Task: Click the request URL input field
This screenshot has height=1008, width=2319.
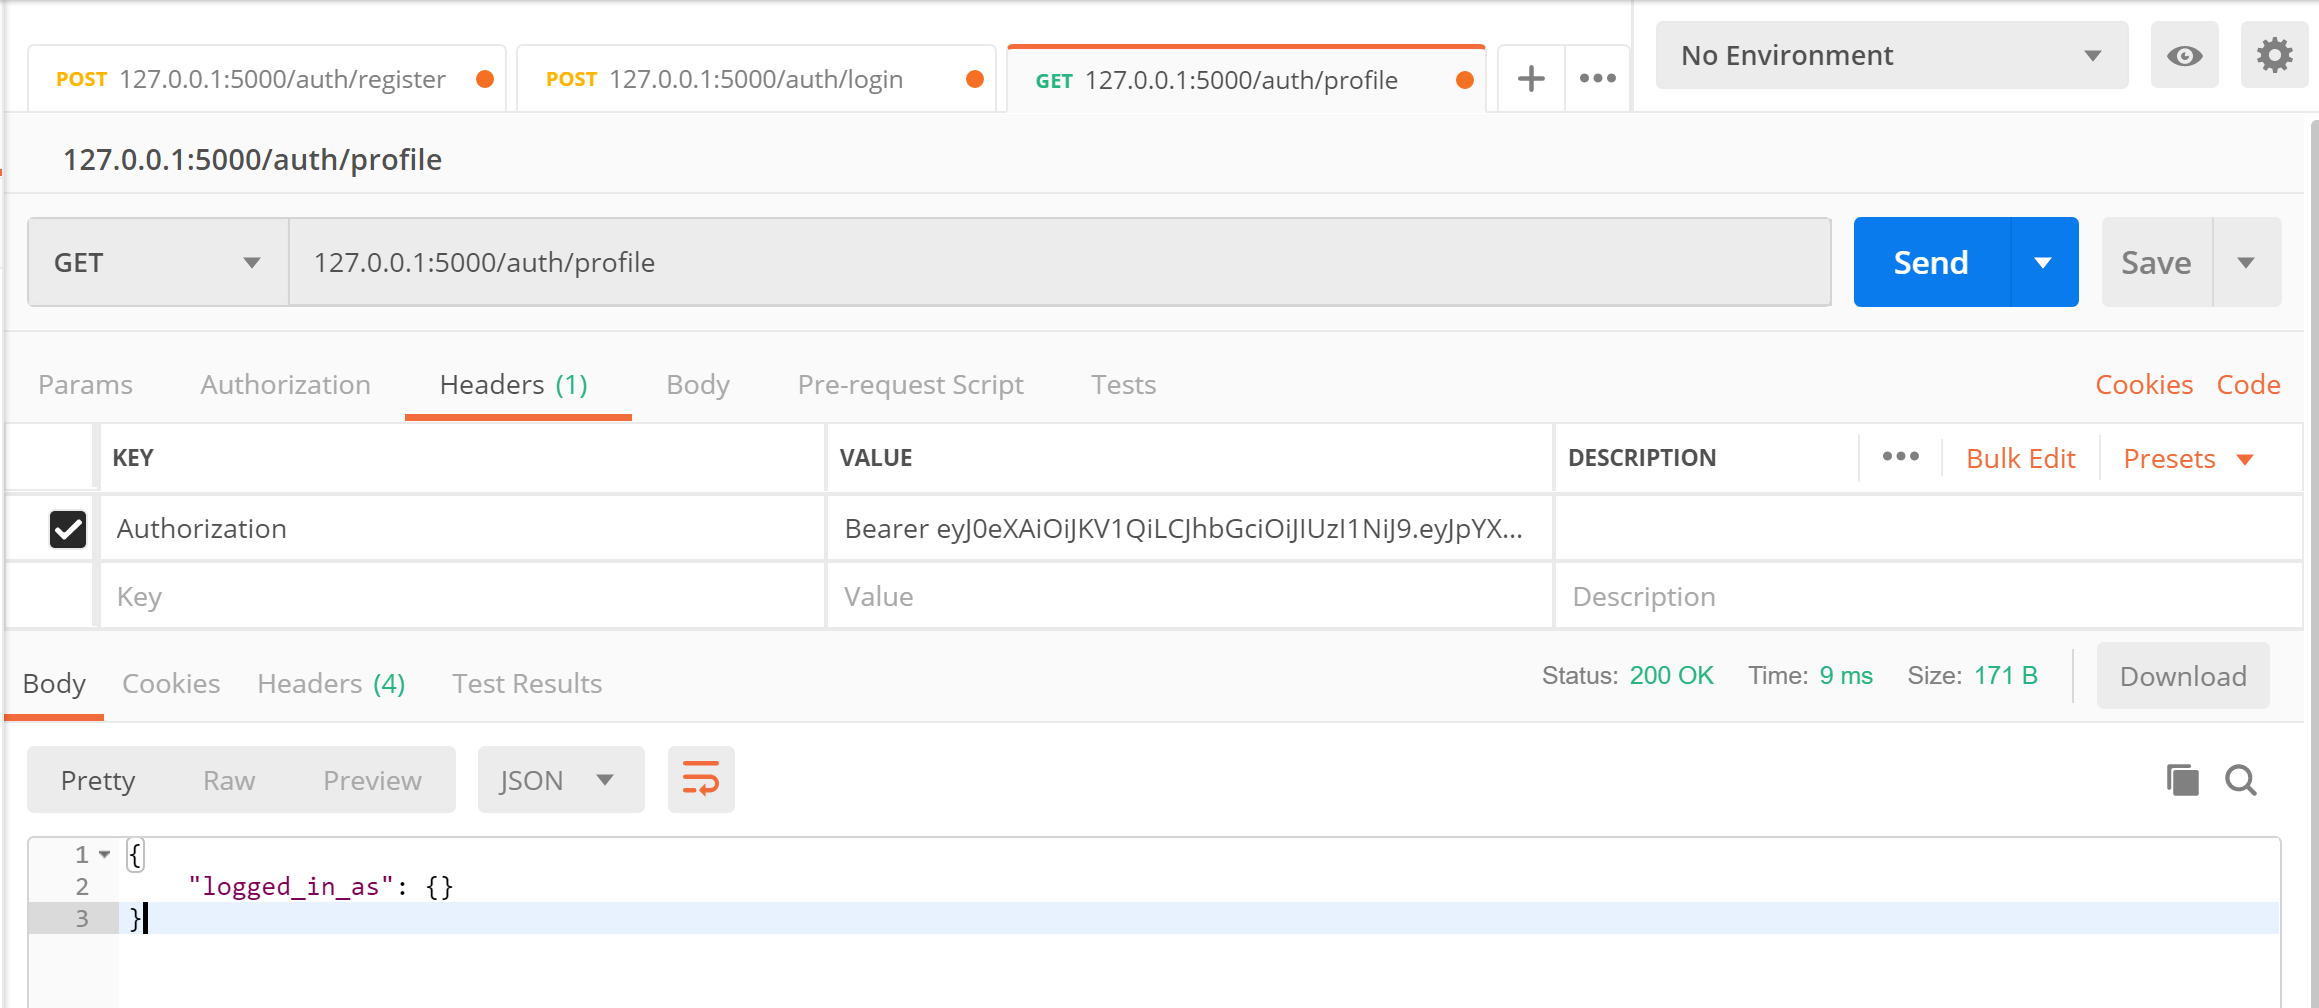Action: click(x=1058, y=263)
